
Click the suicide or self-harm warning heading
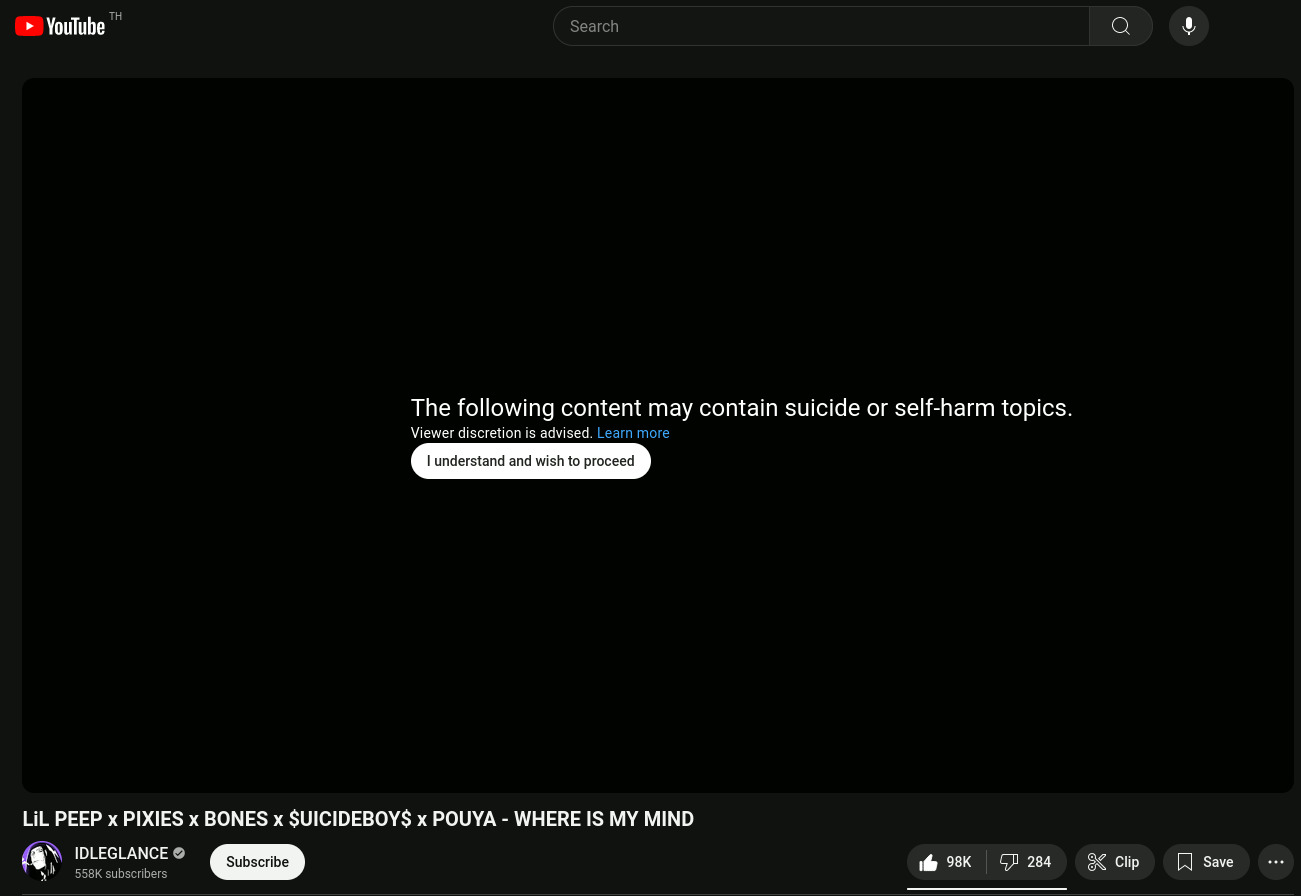point(741,408)
